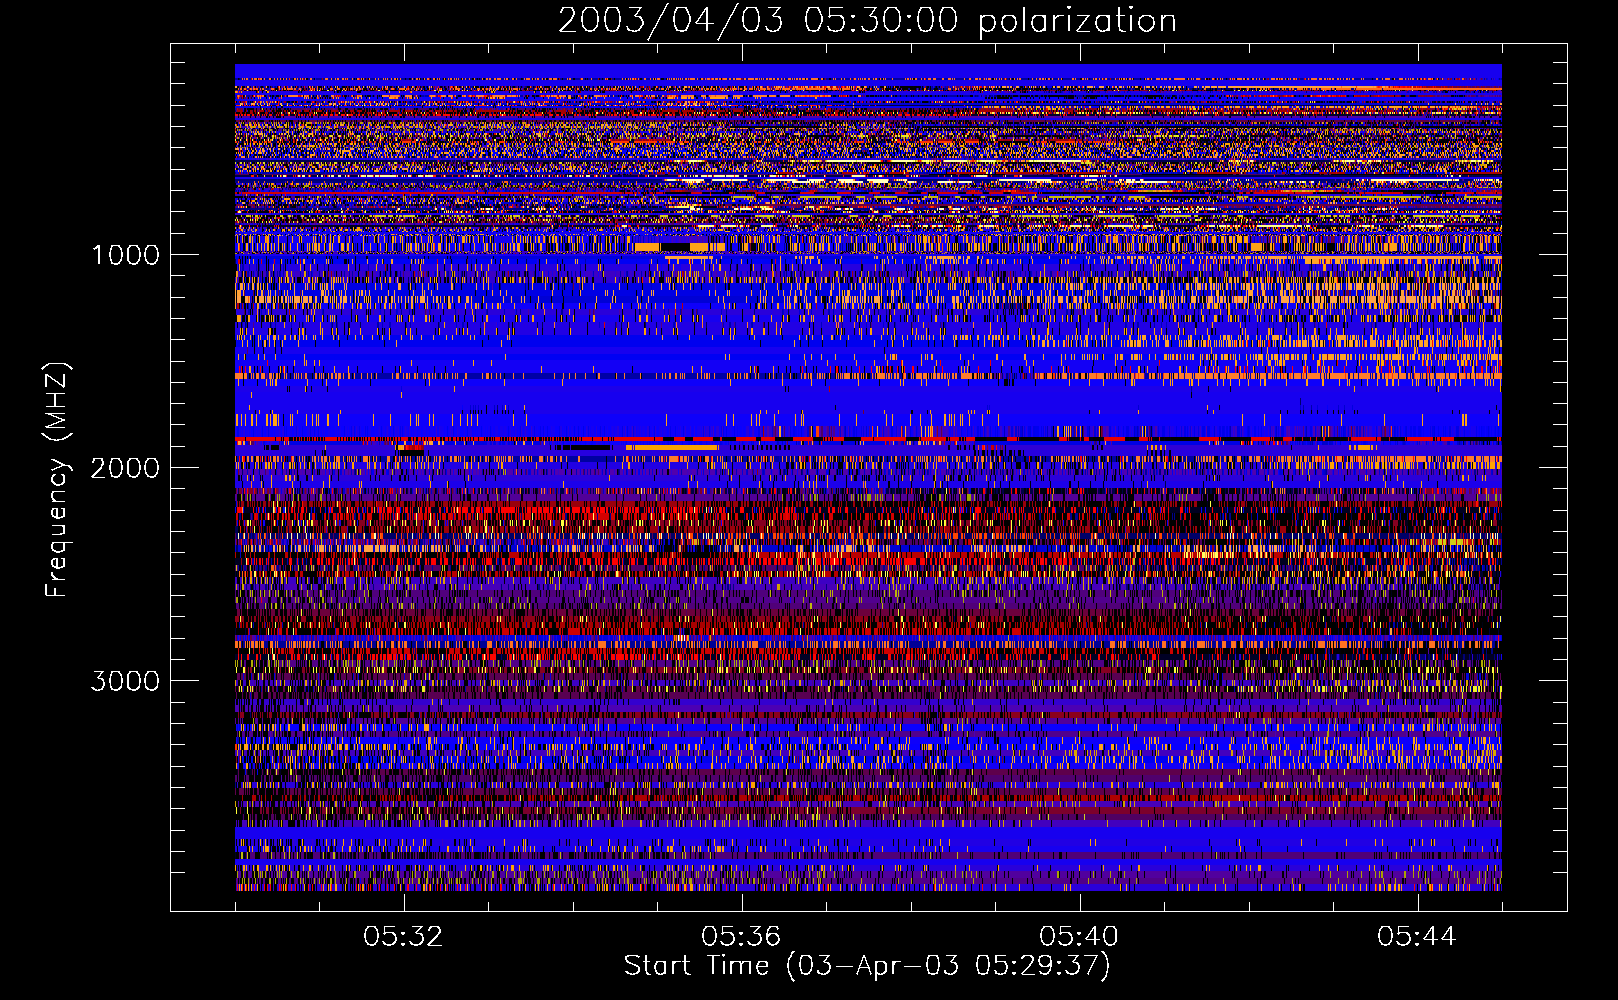Click the 05:40 time tick label
This screenshot has width=1618, height=1000.
click(1079, 937)
